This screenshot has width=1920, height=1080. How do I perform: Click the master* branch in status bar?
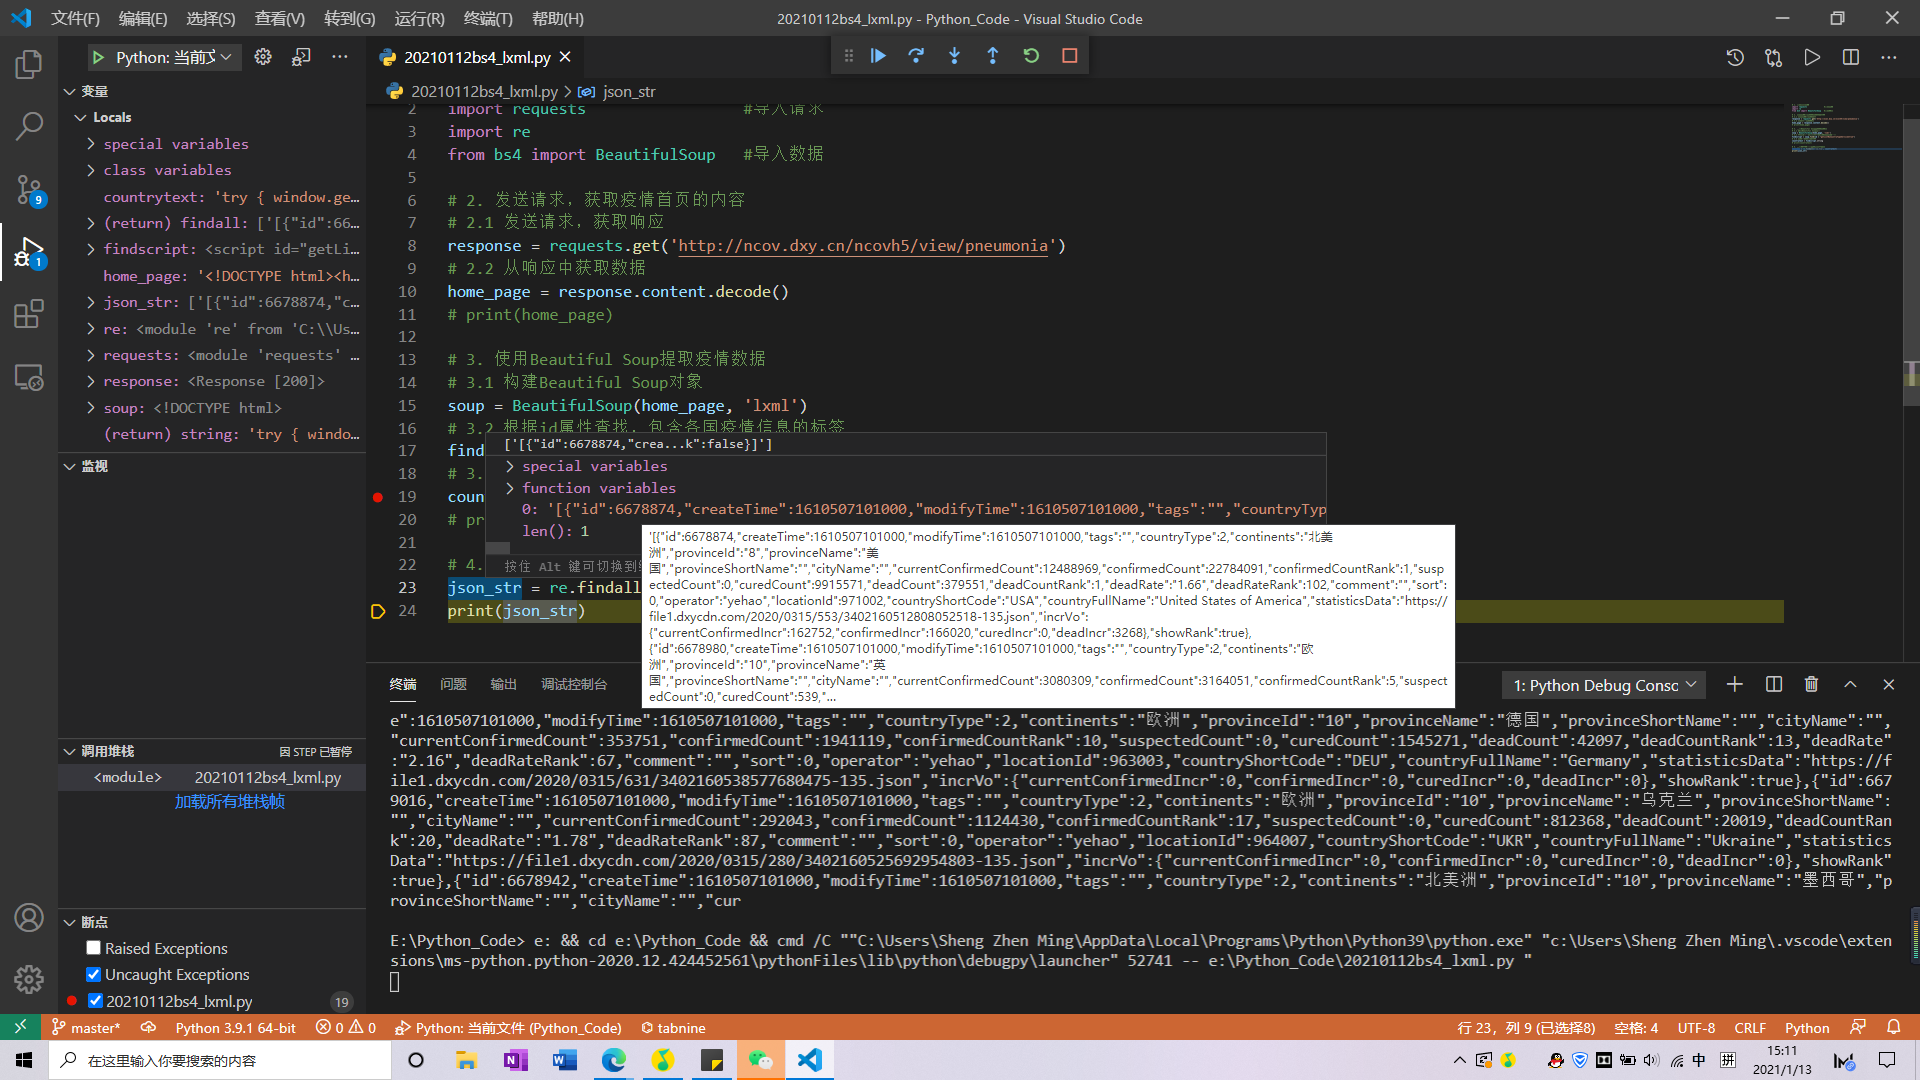(x=86, y=1028)
